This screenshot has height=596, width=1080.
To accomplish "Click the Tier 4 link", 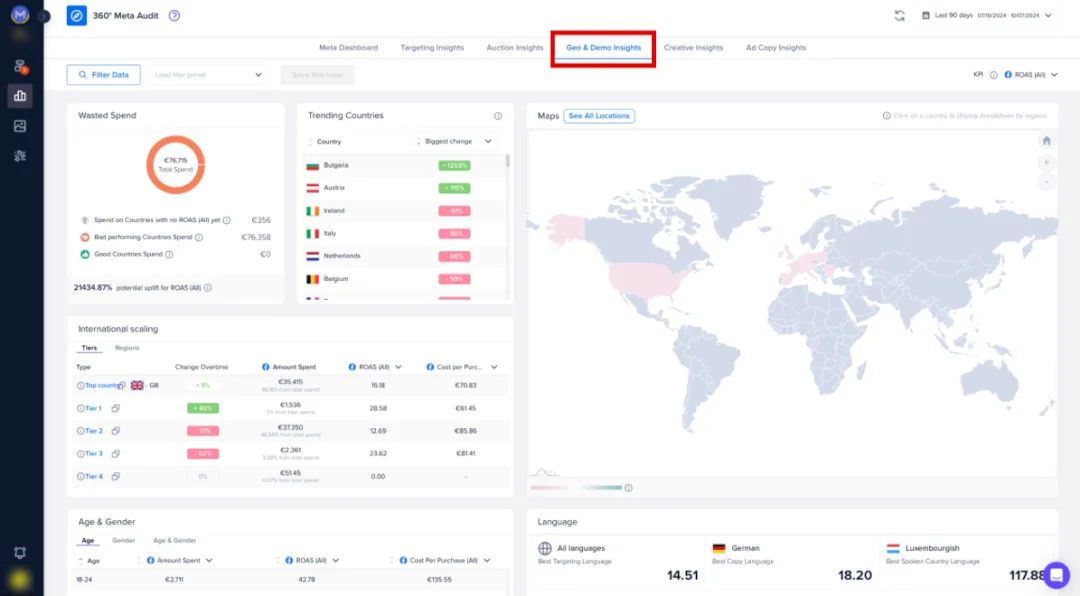I will point(94,477).
